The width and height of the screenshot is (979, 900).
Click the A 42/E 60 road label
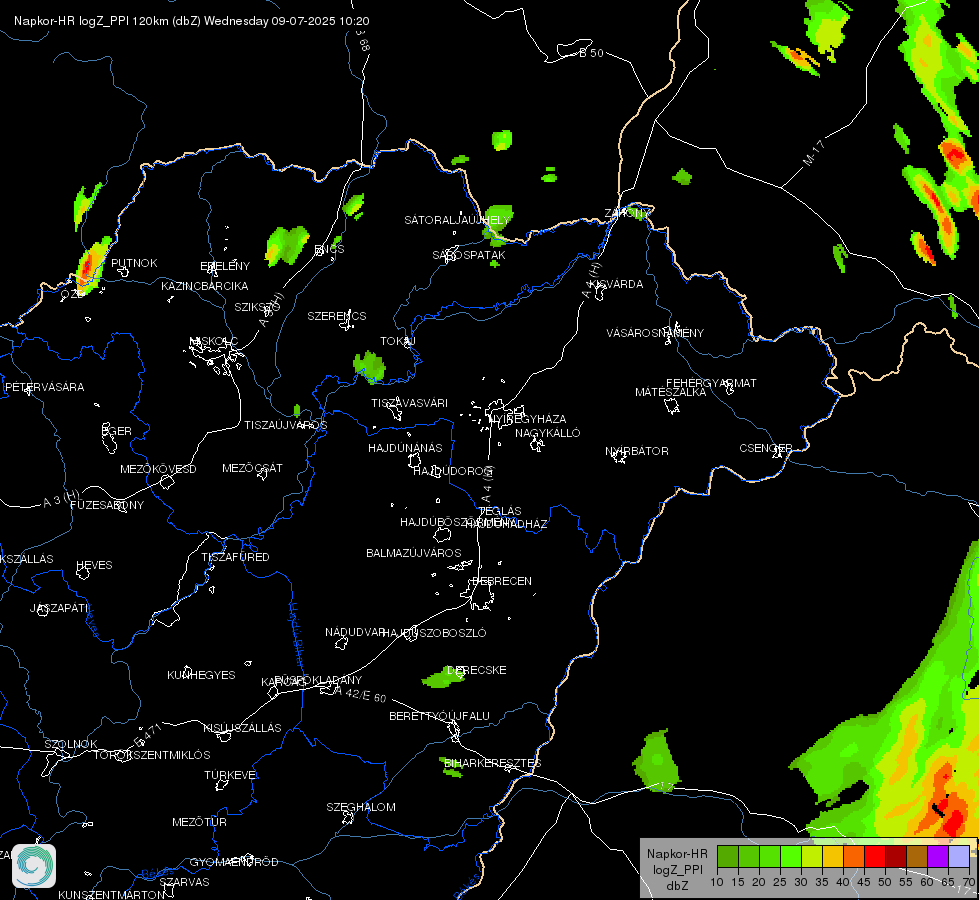[360, 695]
